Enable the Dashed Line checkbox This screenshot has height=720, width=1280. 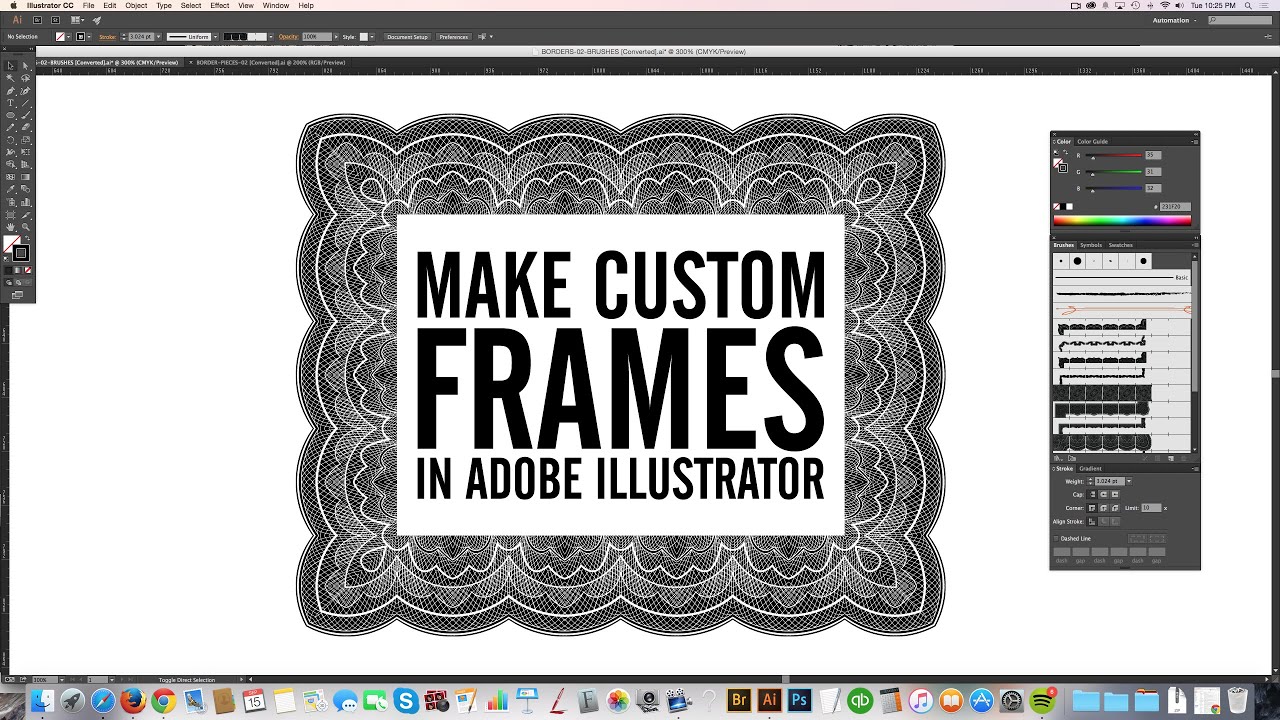click(x=1056, y=538)
